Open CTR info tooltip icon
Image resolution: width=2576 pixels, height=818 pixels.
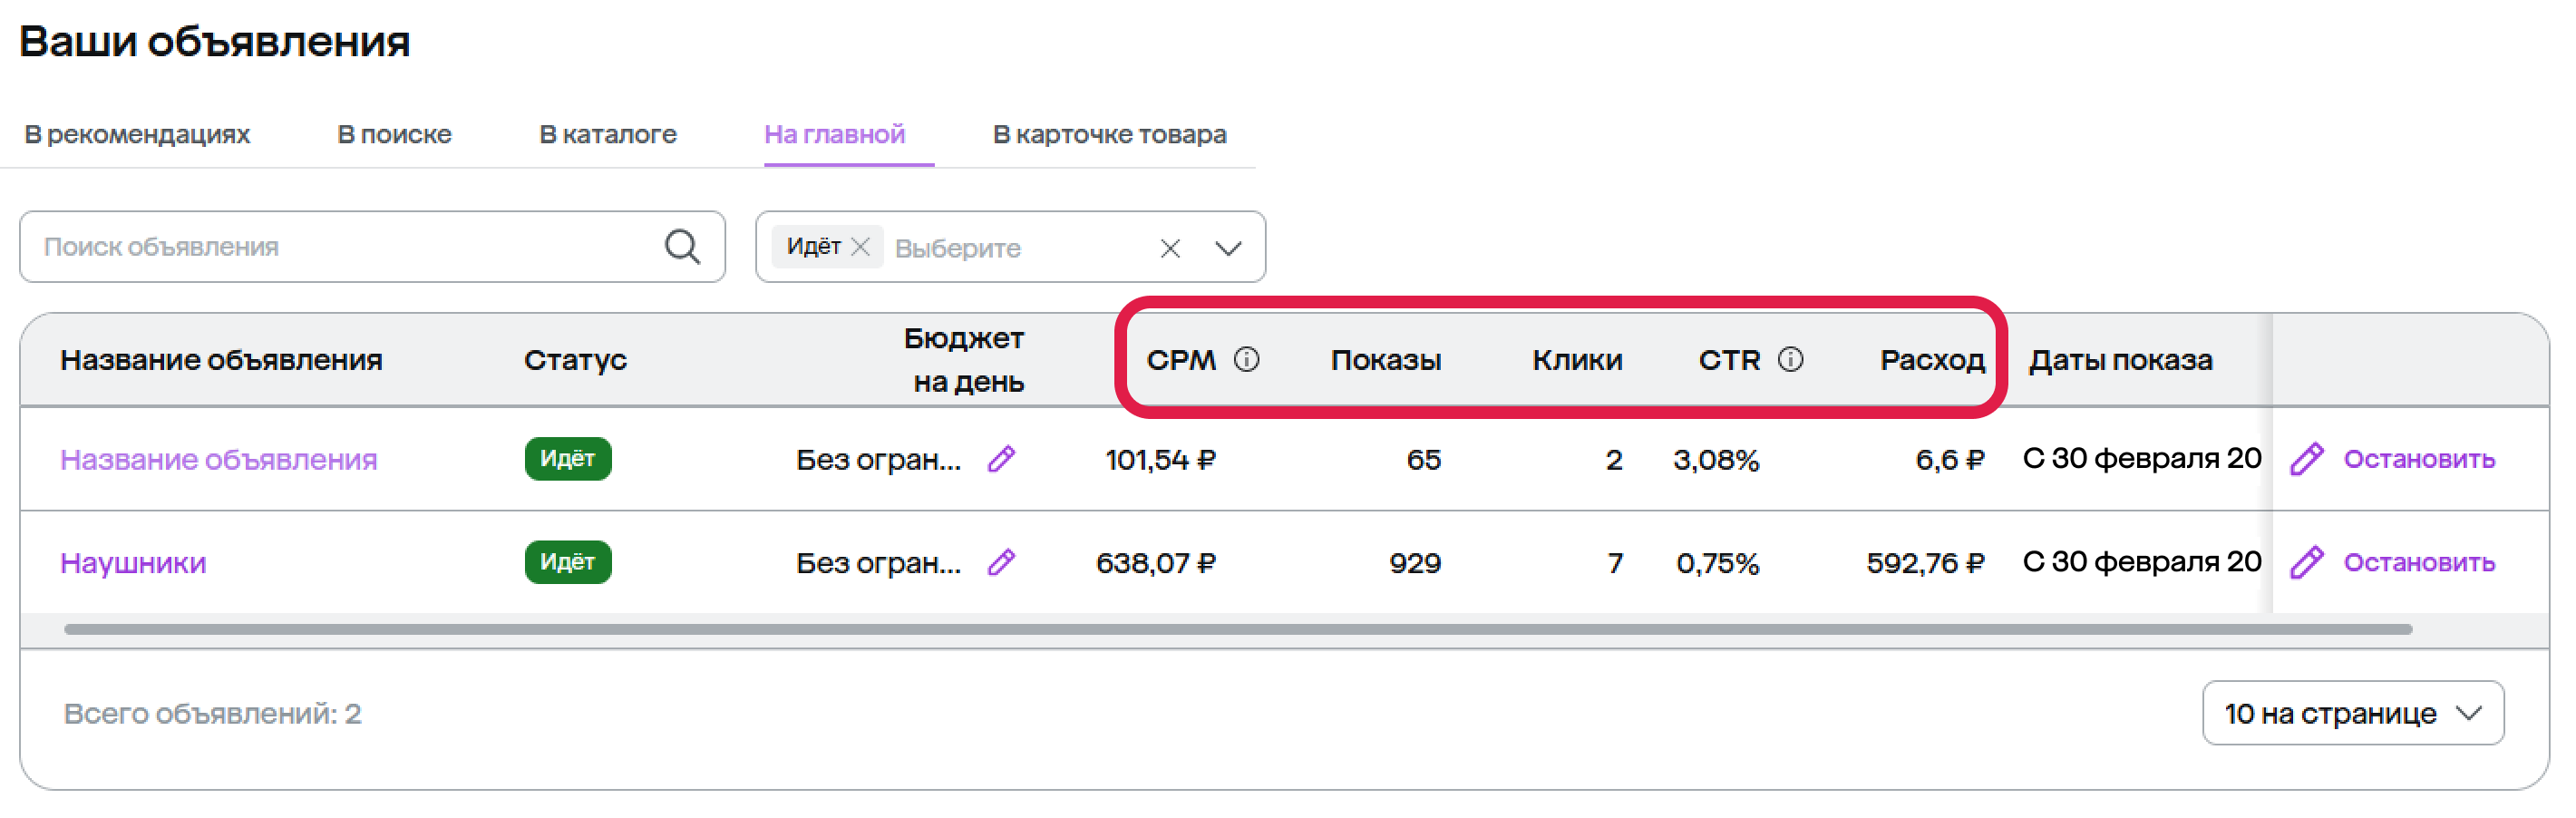pos(1790,359)
